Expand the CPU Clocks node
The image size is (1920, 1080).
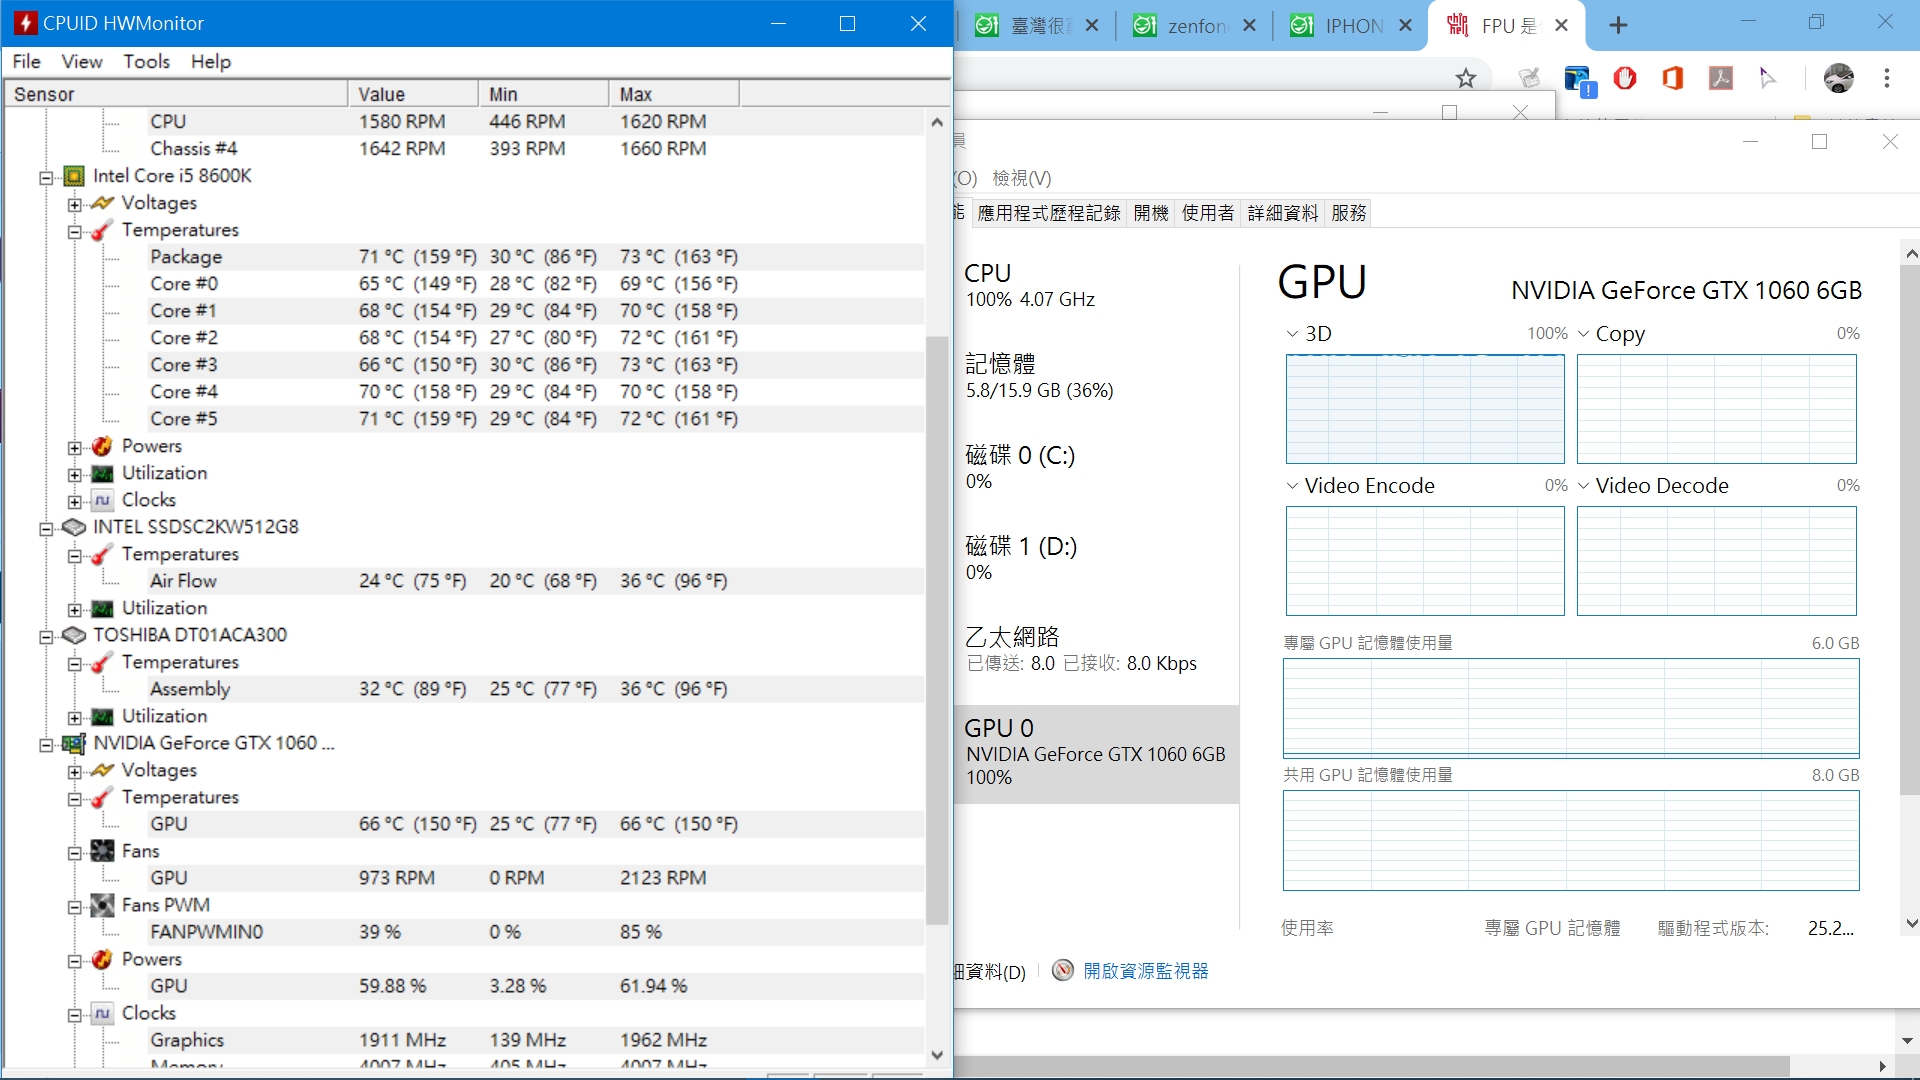(x=75, y=501)
